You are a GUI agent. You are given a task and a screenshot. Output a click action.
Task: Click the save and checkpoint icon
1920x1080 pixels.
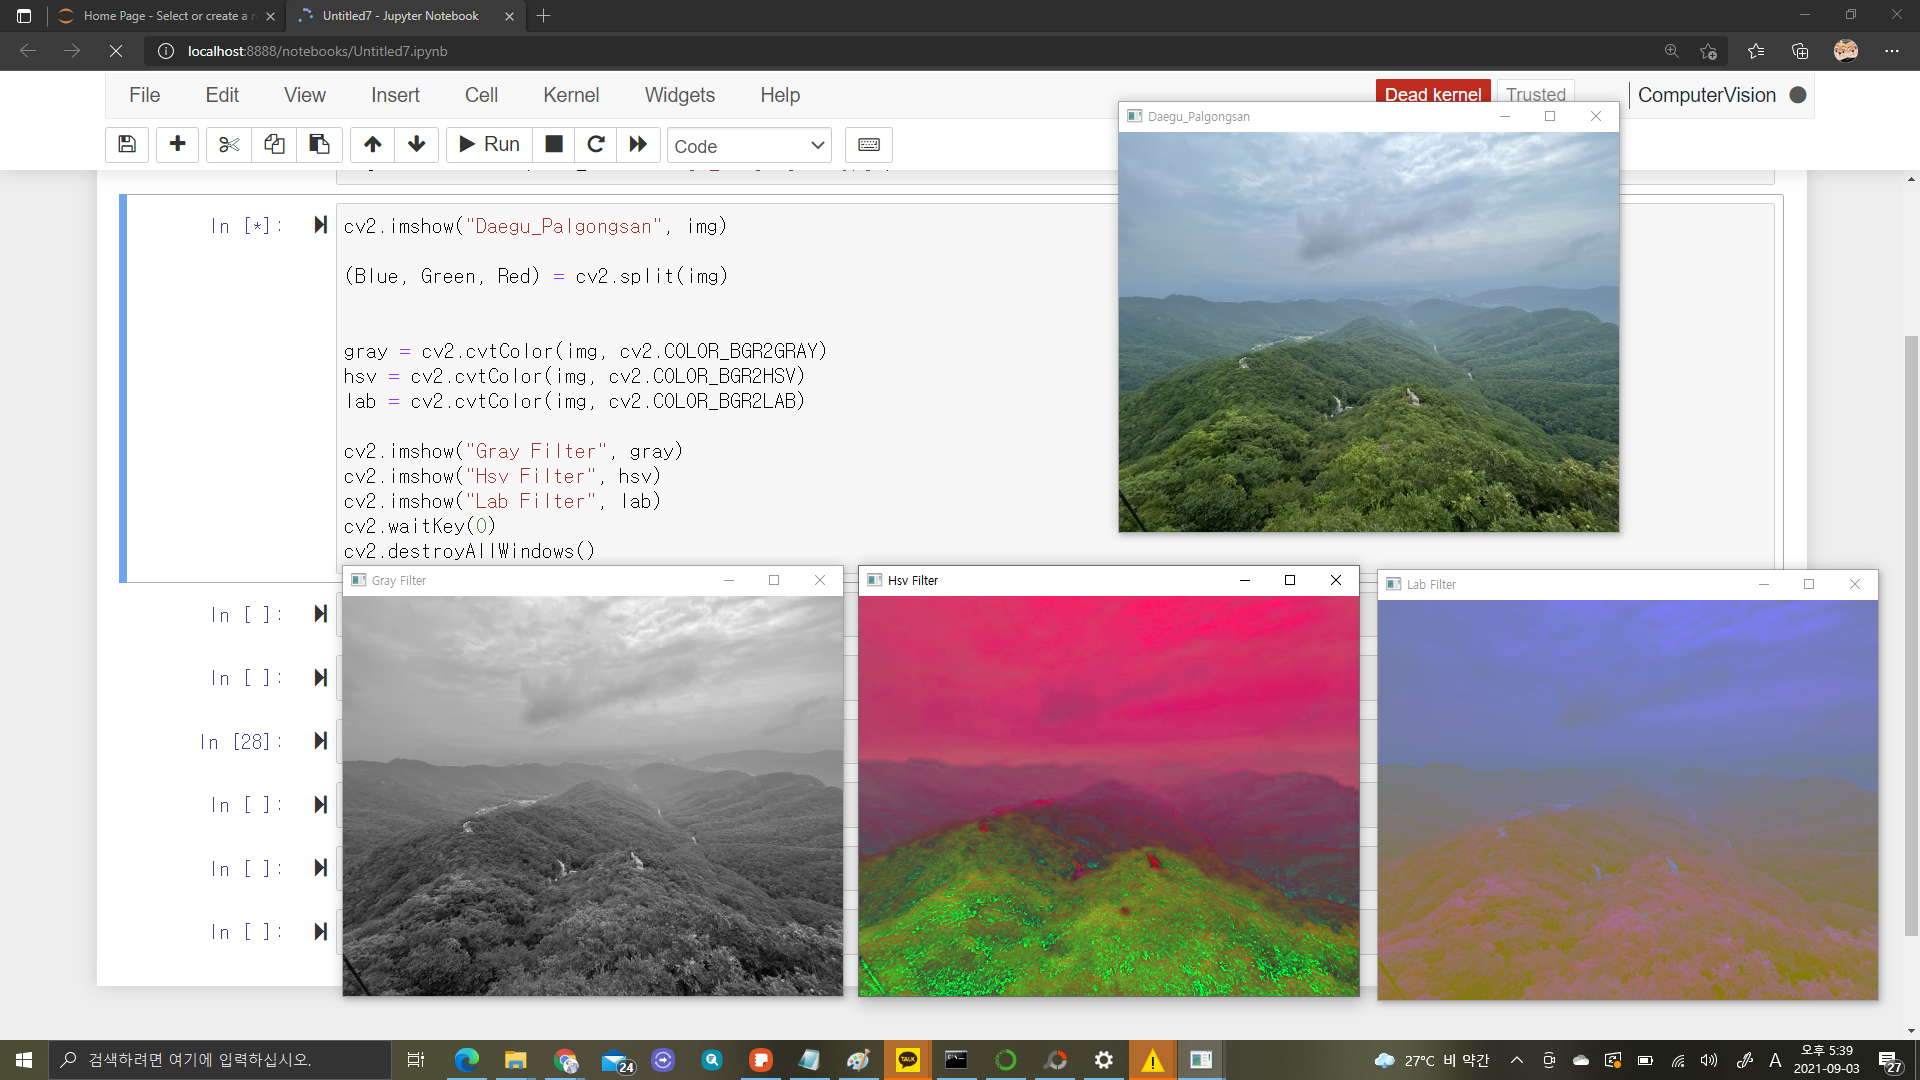point(127,145)
